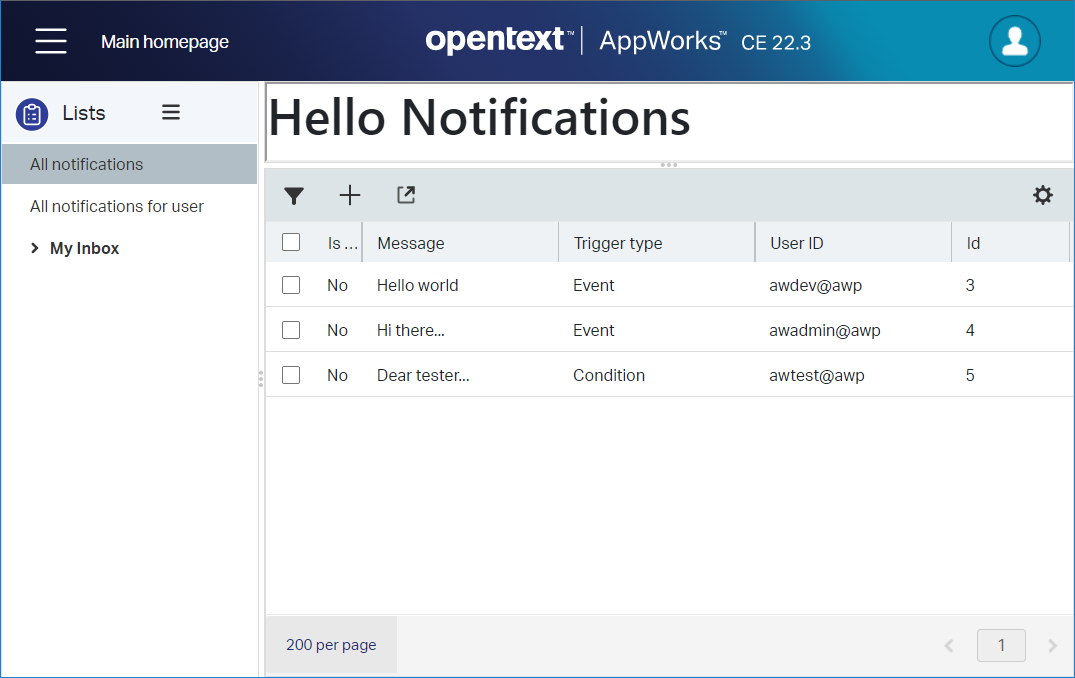This screenshot has height=678, width=1075.
Task: Sort by Trigger type column header
Action: tap(618, 243)
